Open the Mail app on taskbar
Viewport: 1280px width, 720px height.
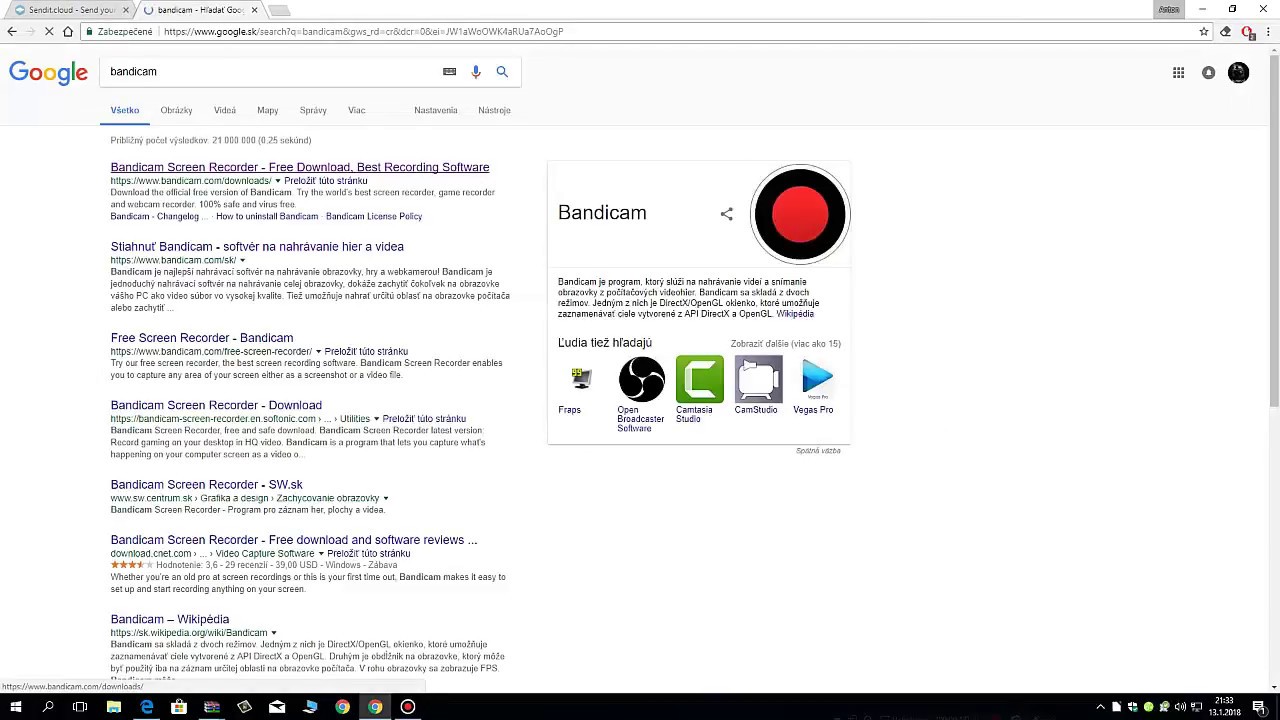tap(277, 707)
